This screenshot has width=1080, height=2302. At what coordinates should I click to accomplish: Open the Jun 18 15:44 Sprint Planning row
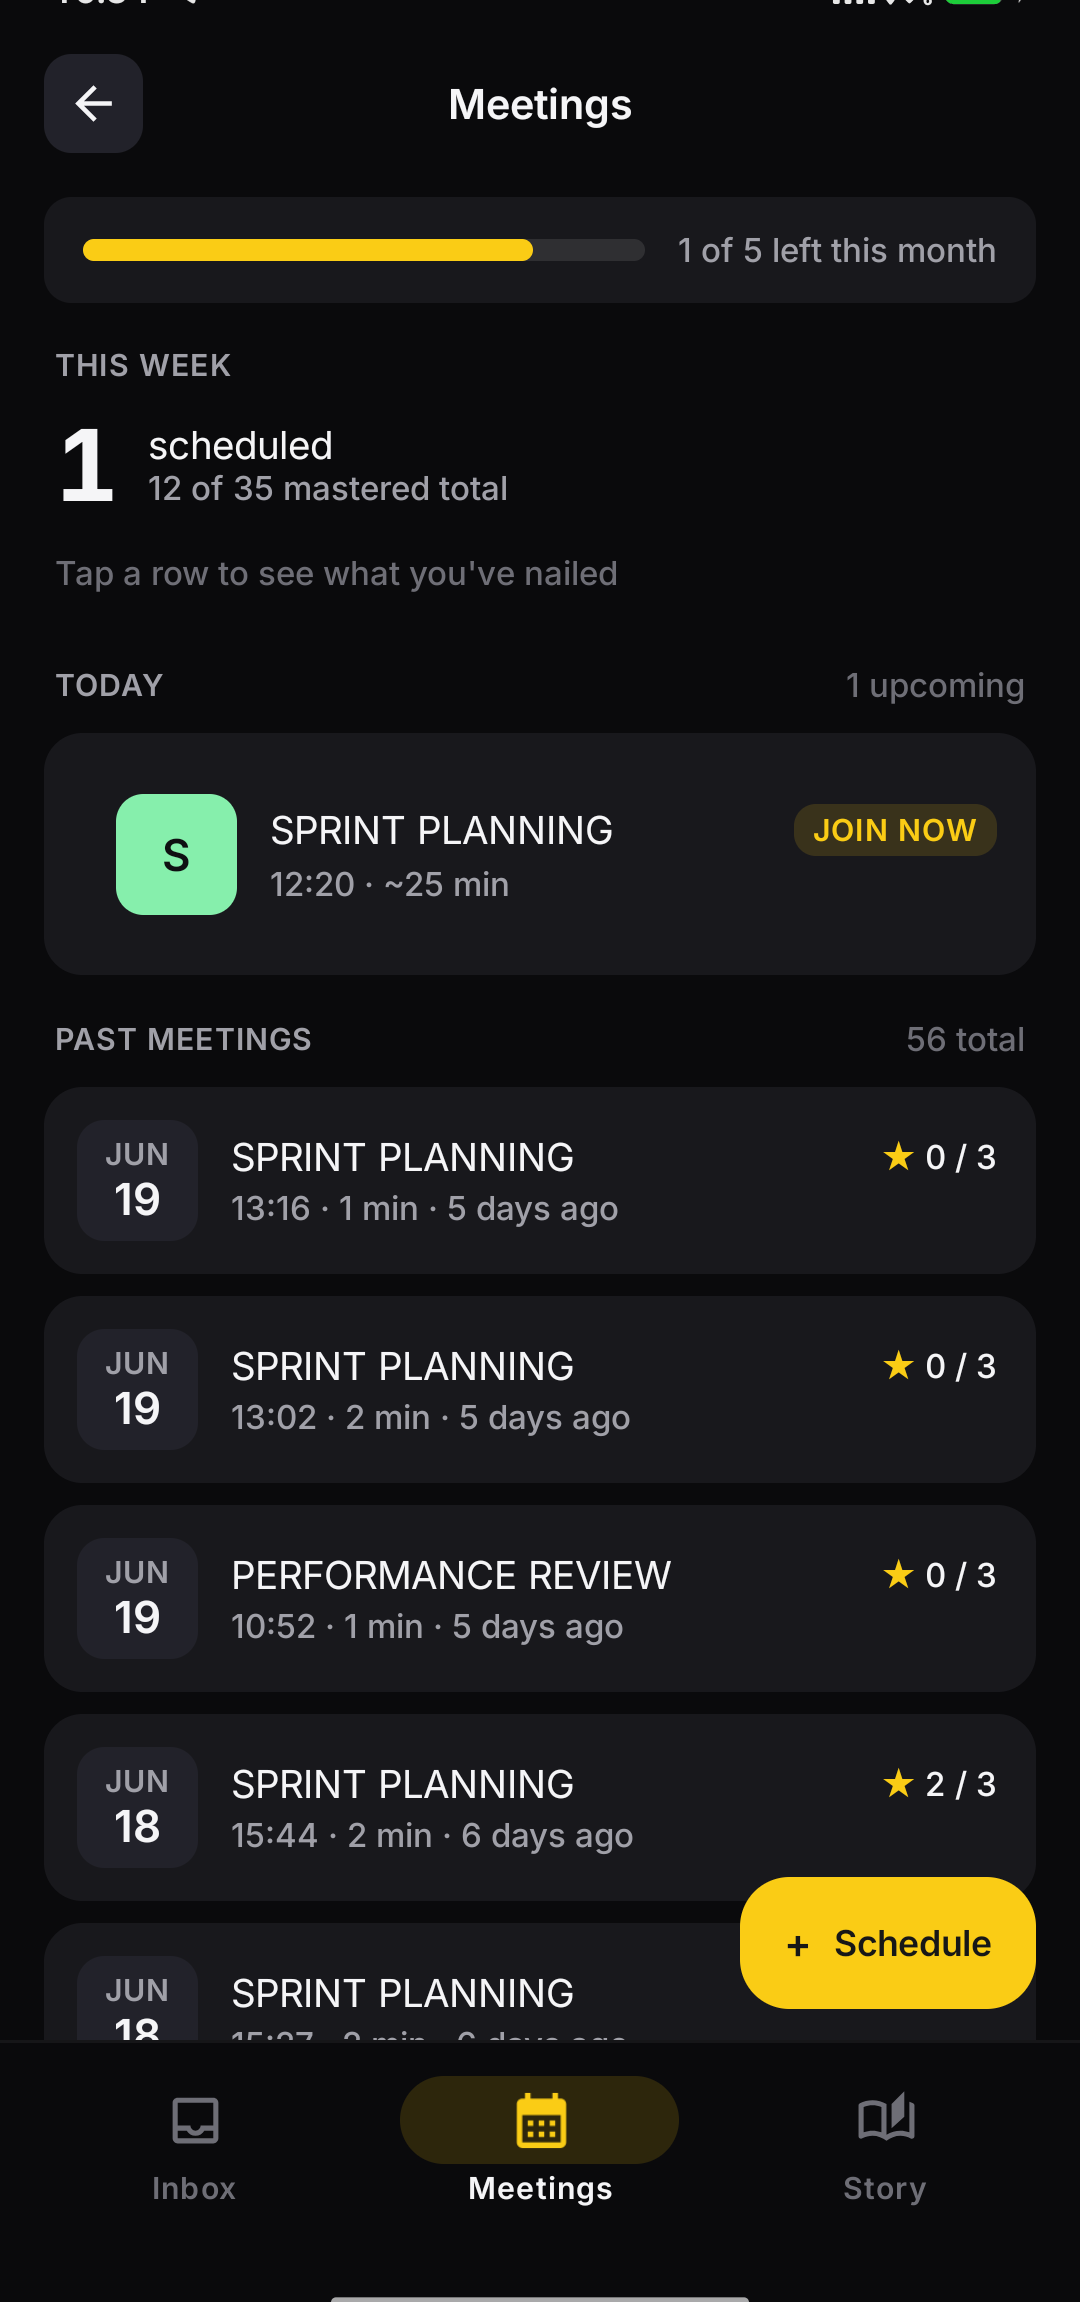pyautogui.click(x=540, y=1807)
